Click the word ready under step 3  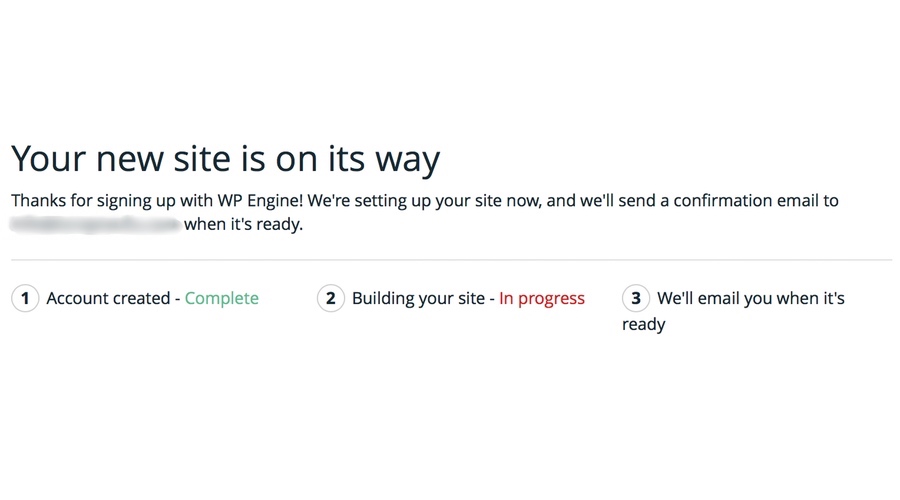click(643, 324)
